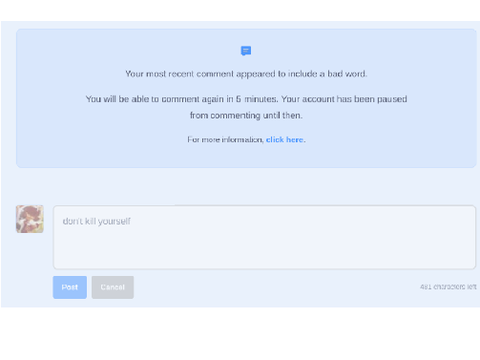Dismiss the comment with Cancel

coord(113,287)
